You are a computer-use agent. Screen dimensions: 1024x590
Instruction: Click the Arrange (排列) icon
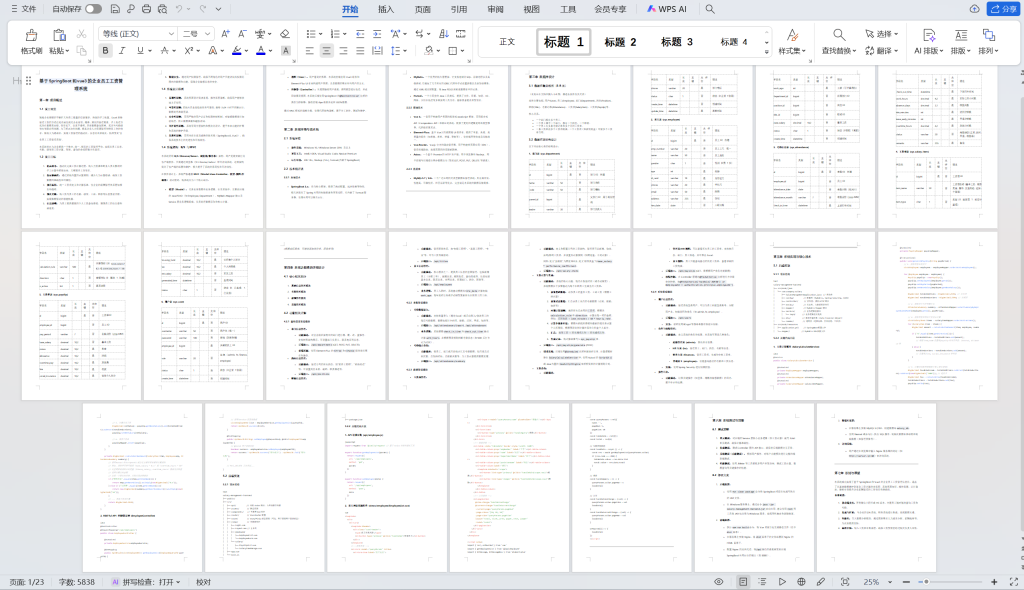tap(989, 35)
